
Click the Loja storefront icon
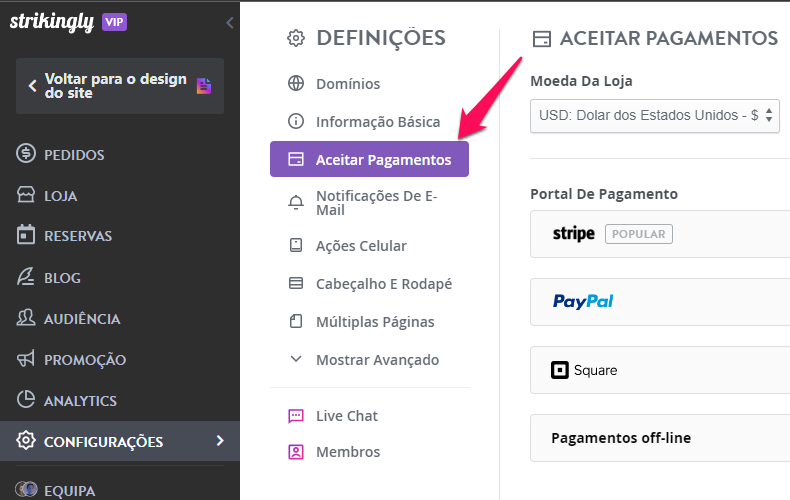click(26, 195)
